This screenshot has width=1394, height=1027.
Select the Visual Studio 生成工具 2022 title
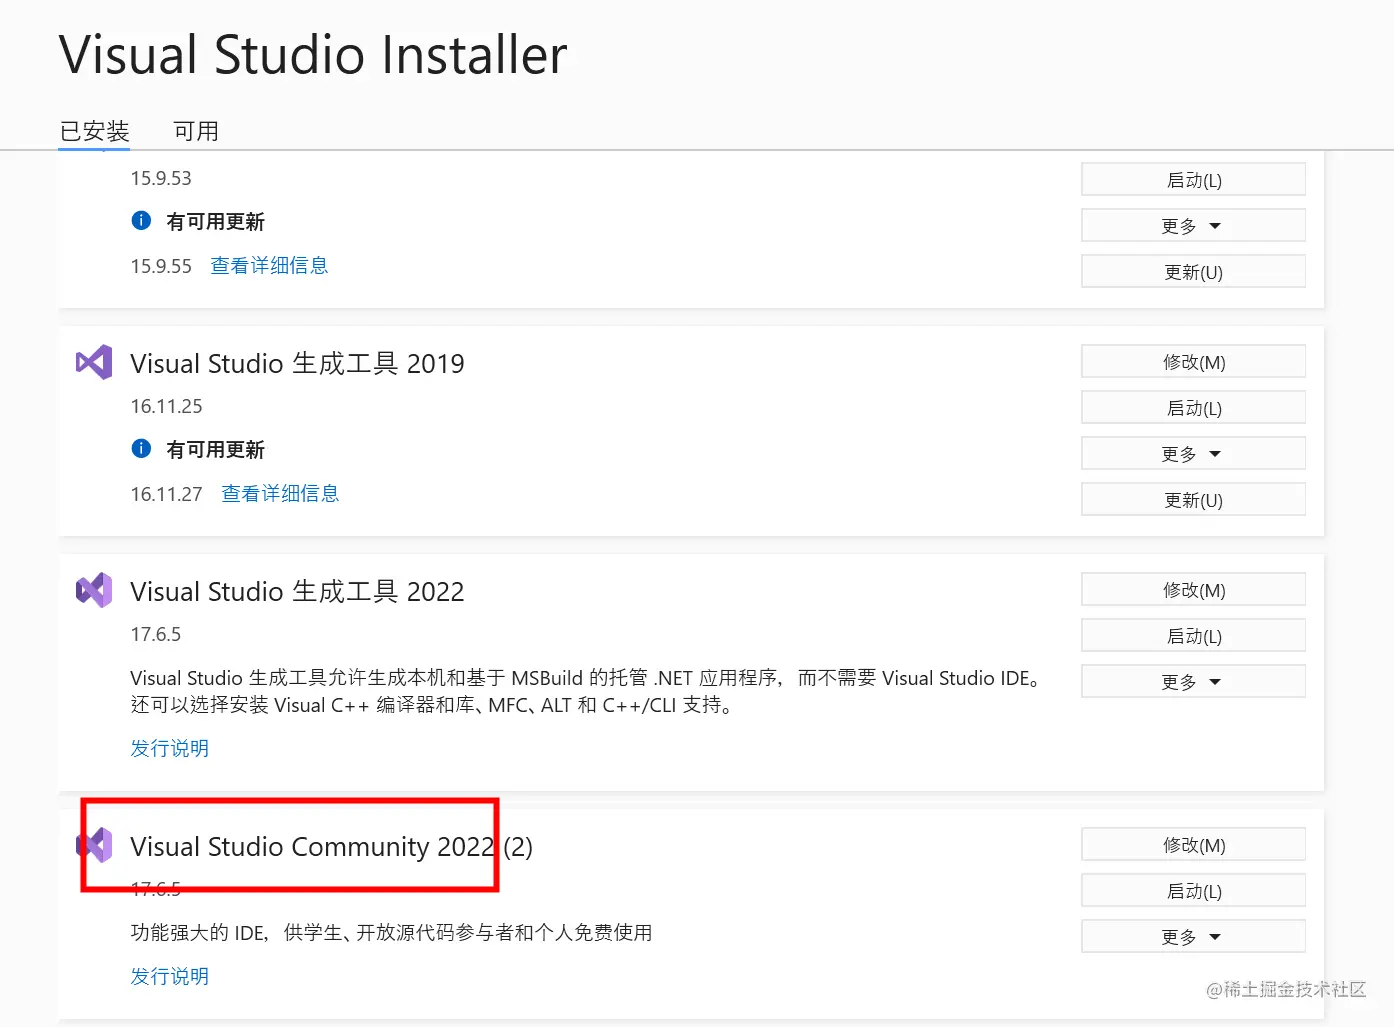pyautogui.click(x=297, y=591)
